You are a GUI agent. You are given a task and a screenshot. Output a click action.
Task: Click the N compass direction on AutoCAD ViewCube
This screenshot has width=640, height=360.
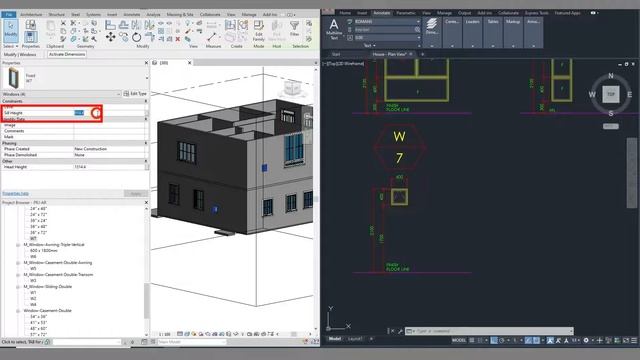(x=611, y=76)
